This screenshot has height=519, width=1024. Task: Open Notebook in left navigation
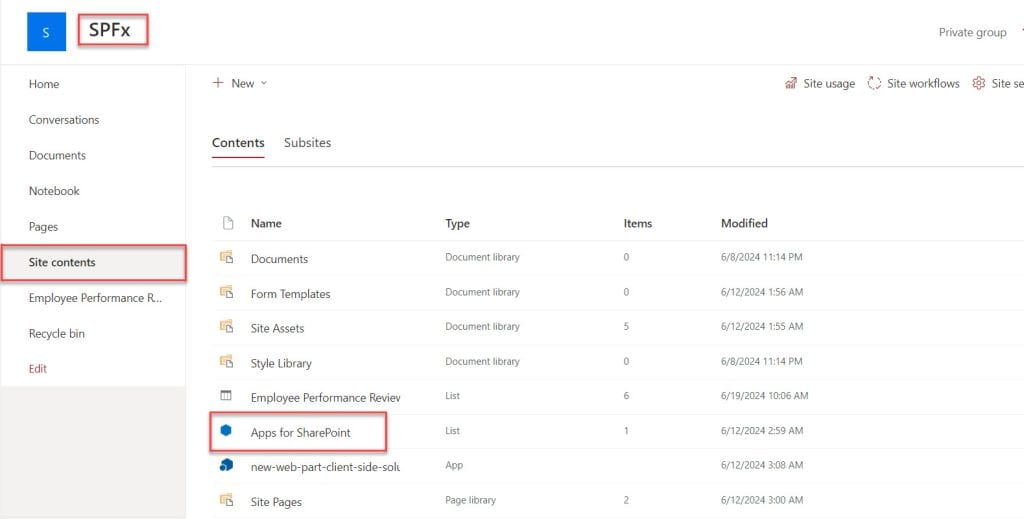tap(54, 191)
